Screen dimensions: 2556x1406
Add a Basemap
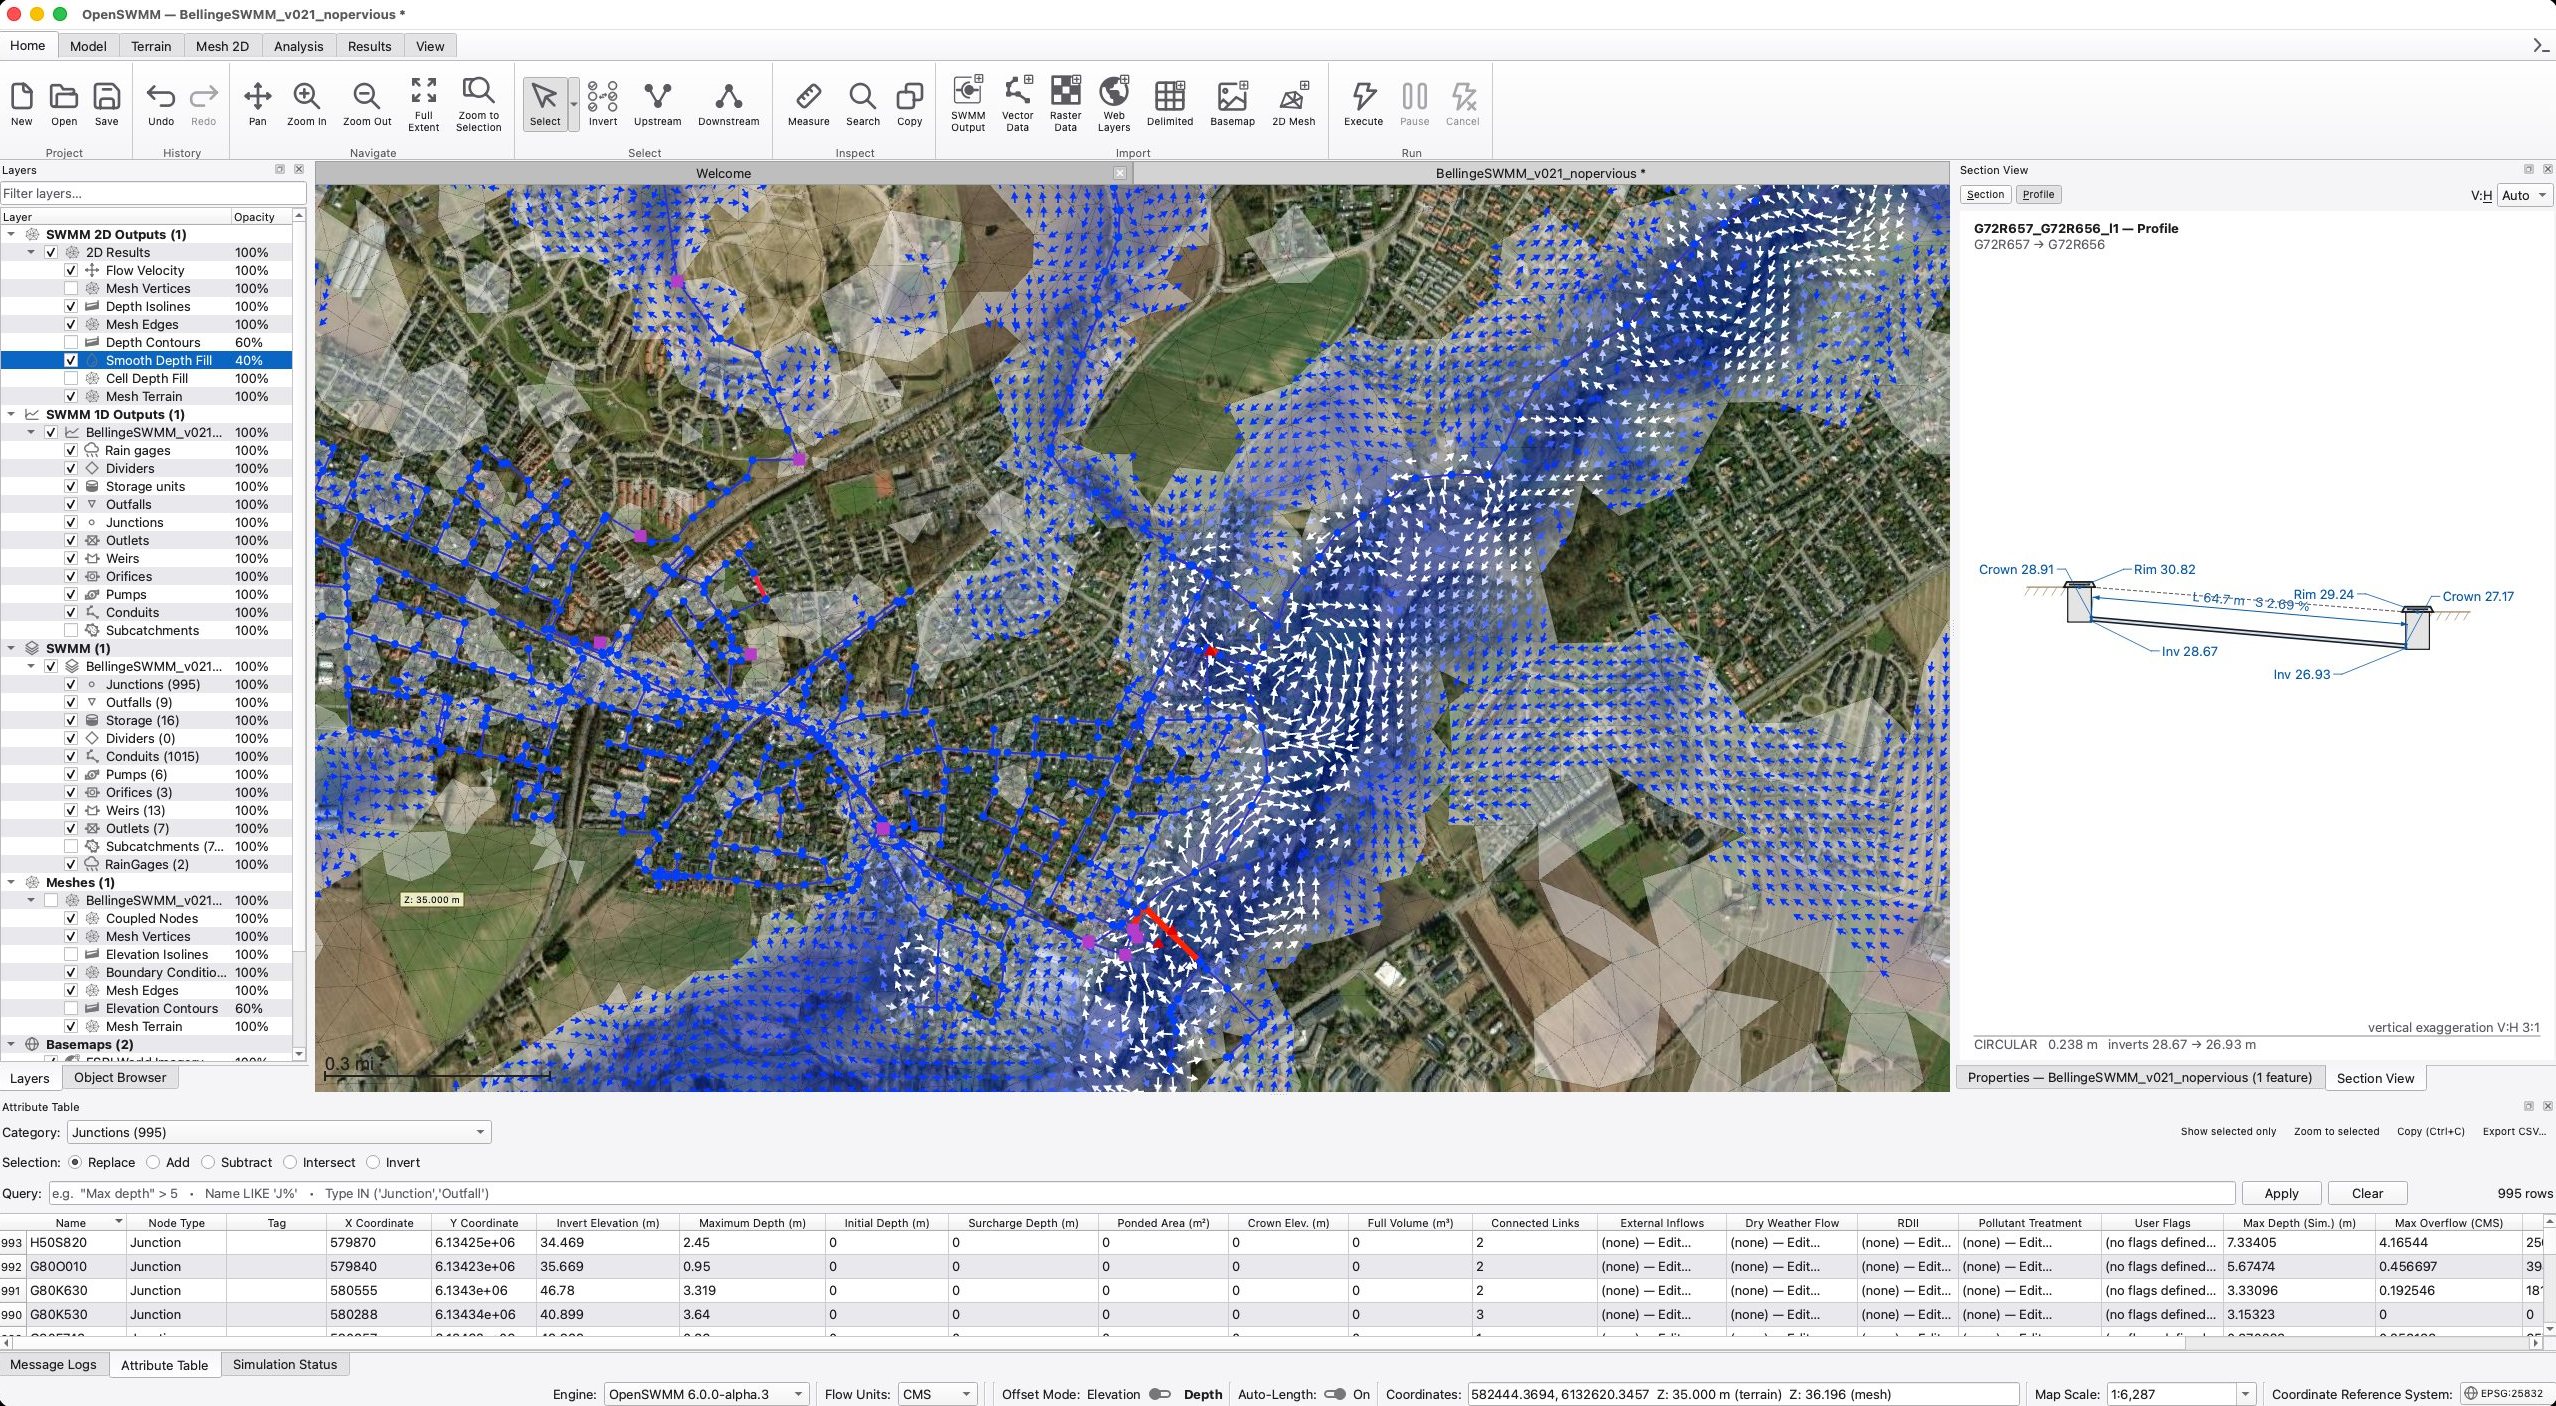(x=1232, y=104)
